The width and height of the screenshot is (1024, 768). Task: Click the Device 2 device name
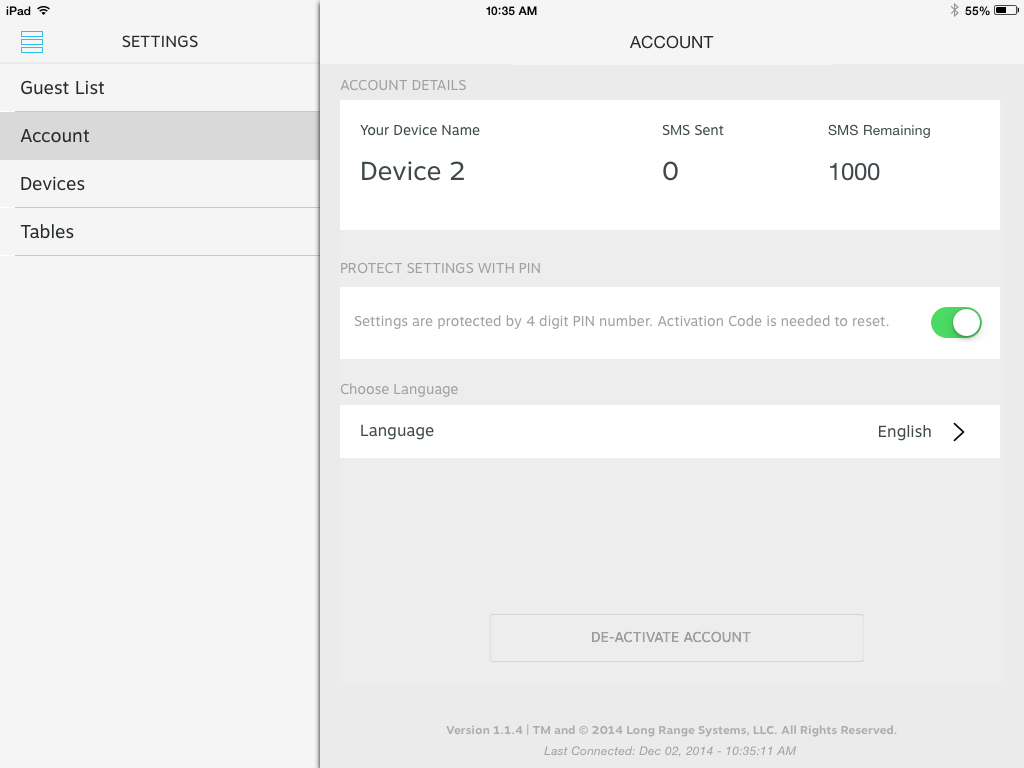click(x=412, y=172)
